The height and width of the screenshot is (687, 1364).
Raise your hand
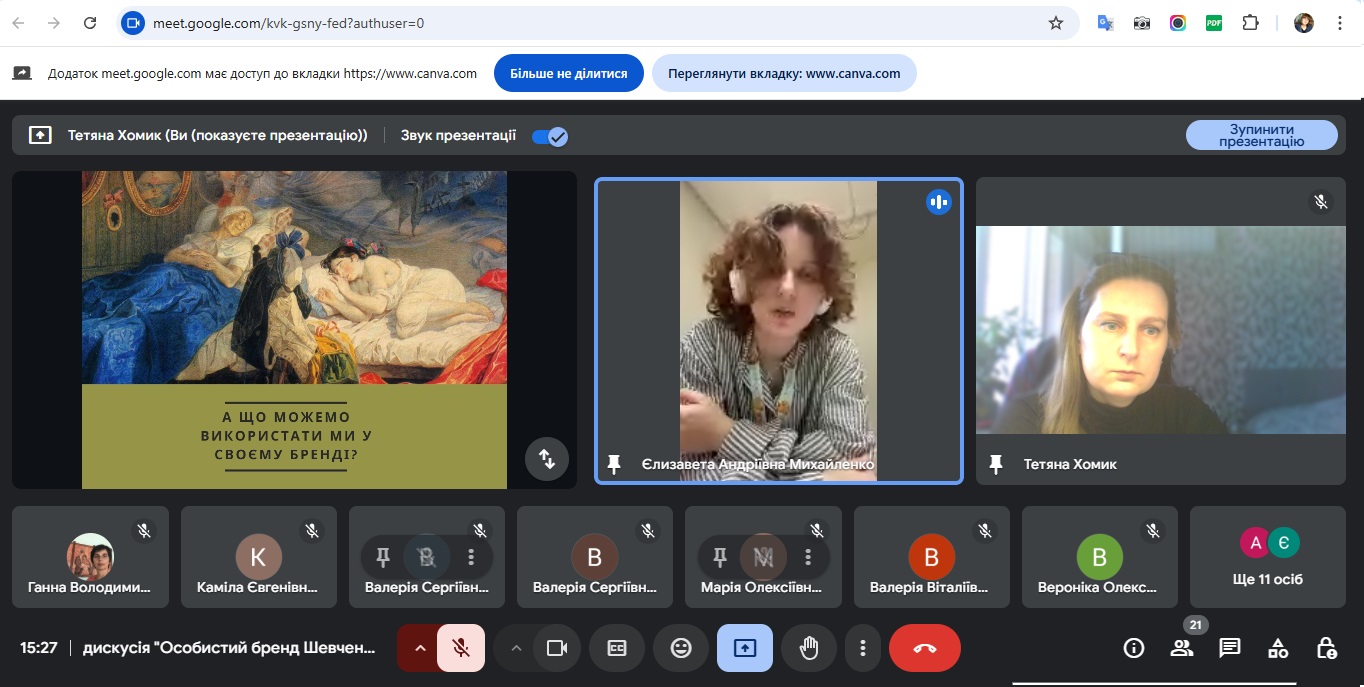coord(808,648)
